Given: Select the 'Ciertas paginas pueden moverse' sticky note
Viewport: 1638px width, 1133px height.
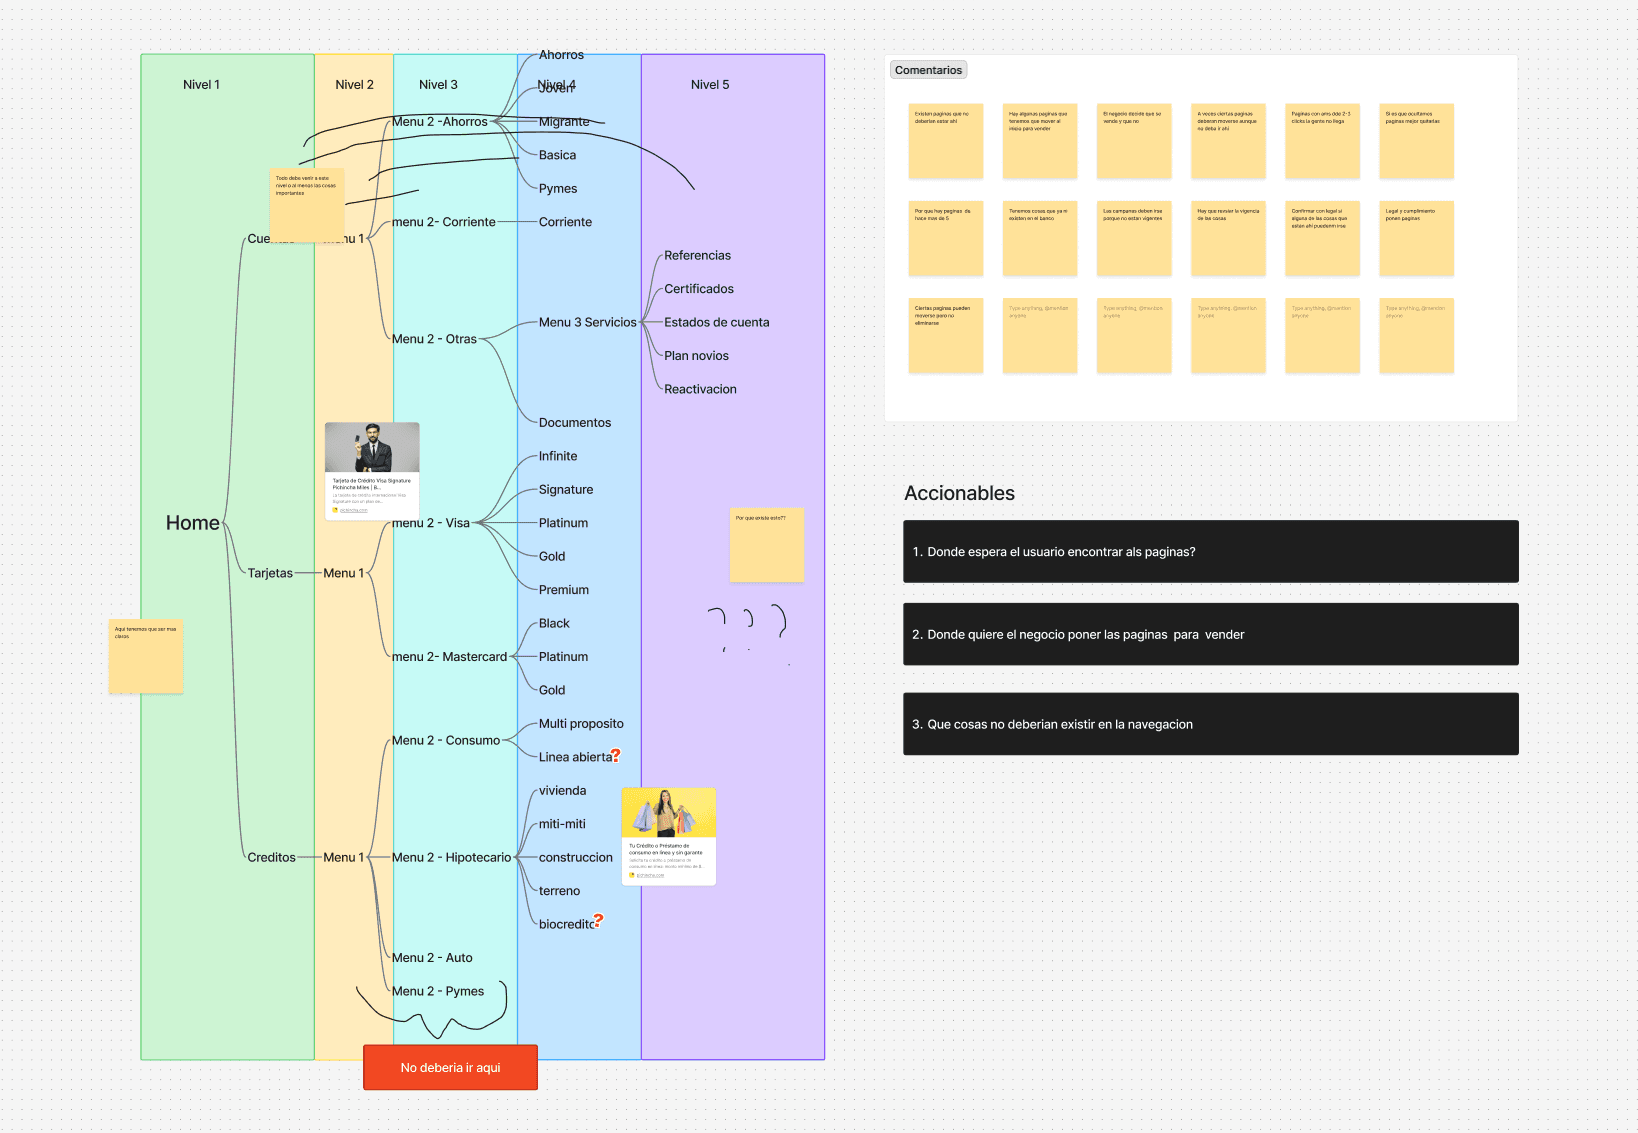Looking at the screenshot, I should coord(946,336).
